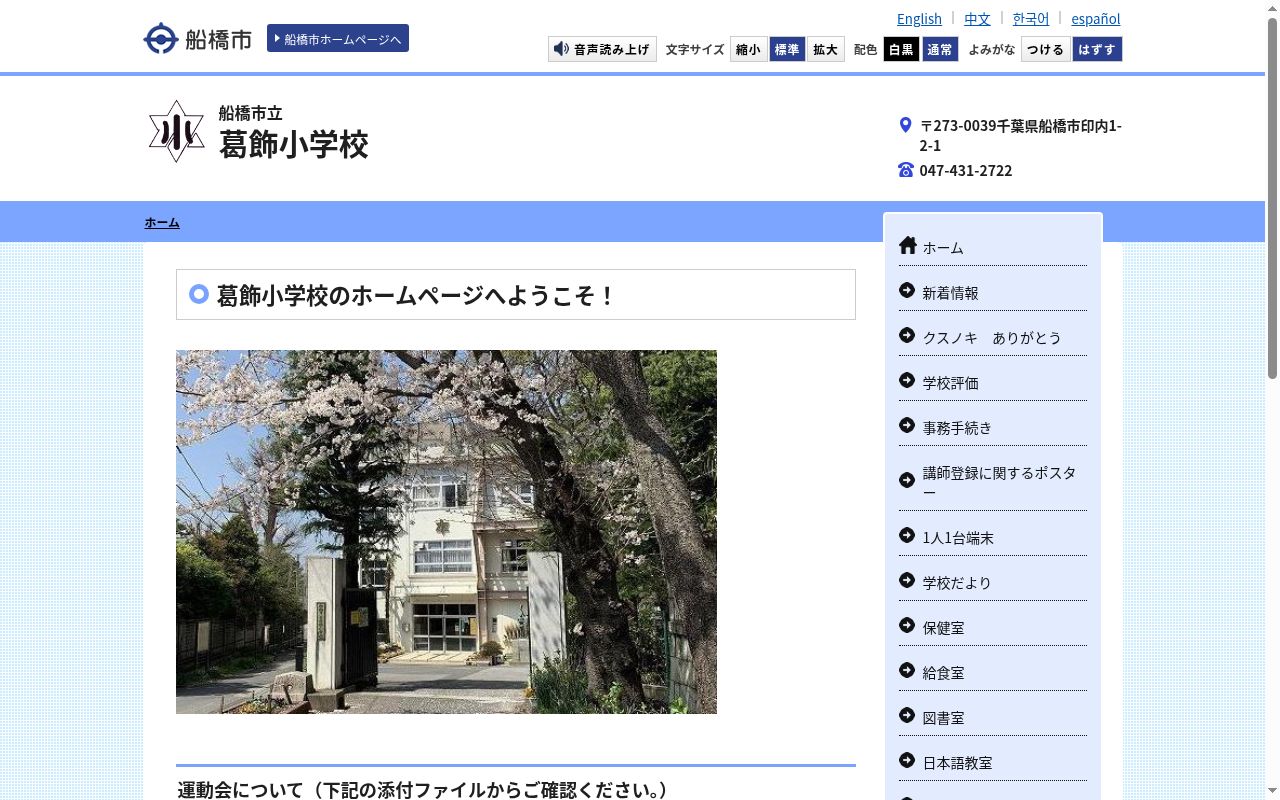Set text size to 縮小
This screenshot has width=1280, height=800.
click(x=748, y=49)
